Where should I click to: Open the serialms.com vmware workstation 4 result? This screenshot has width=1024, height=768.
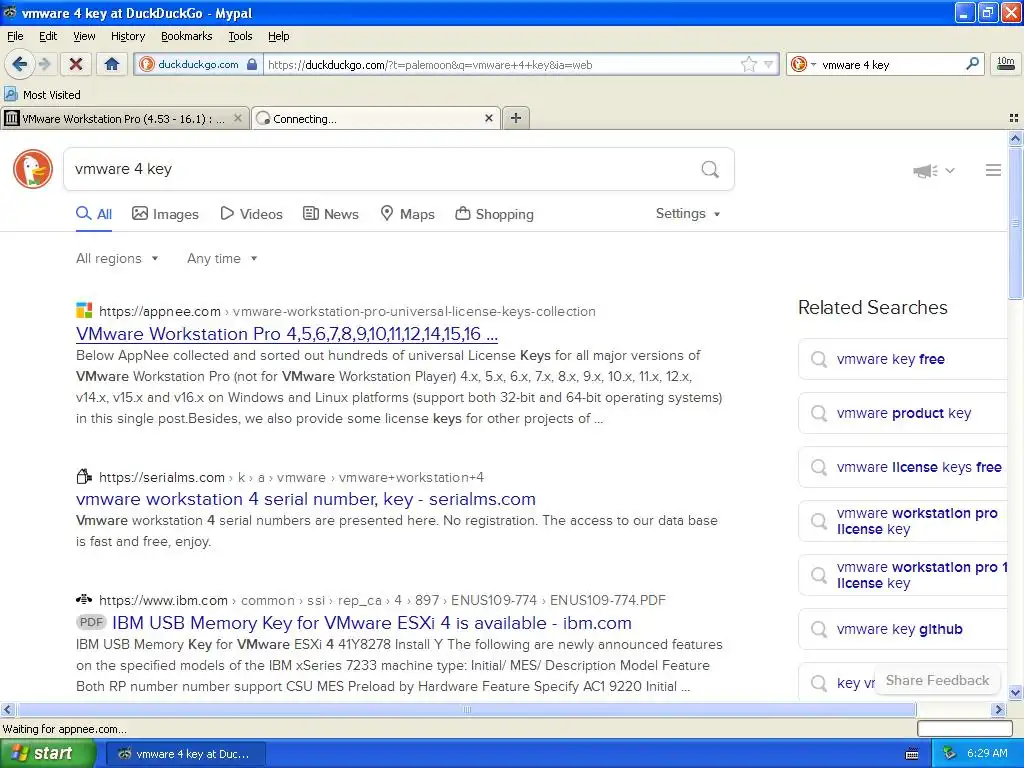[x=306, y=499]
